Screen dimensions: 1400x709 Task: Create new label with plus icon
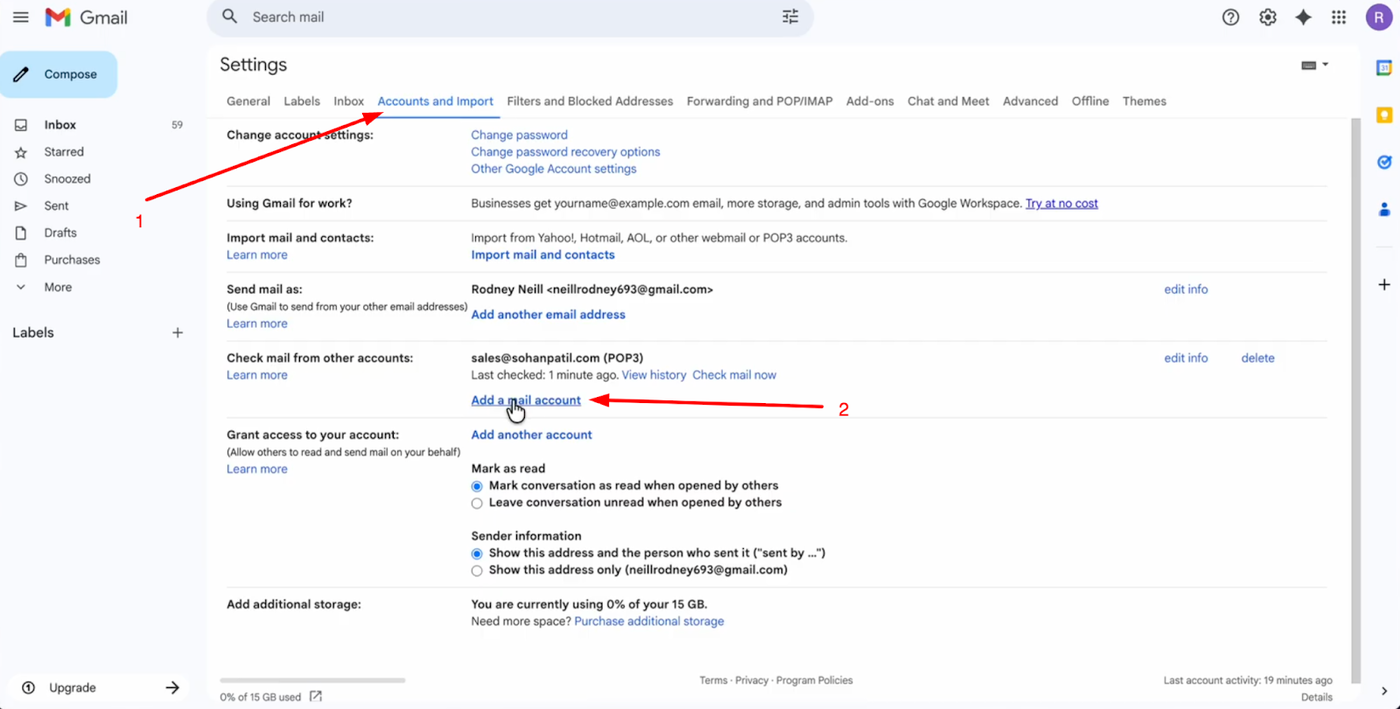pyautogui.click(x=177, y=333)
